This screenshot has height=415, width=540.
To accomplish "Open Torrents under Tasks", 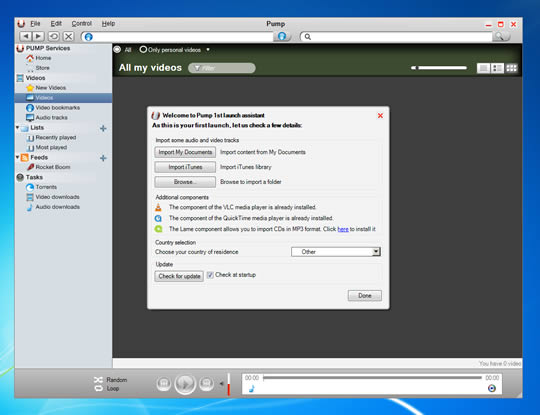I will click(46, 187).
